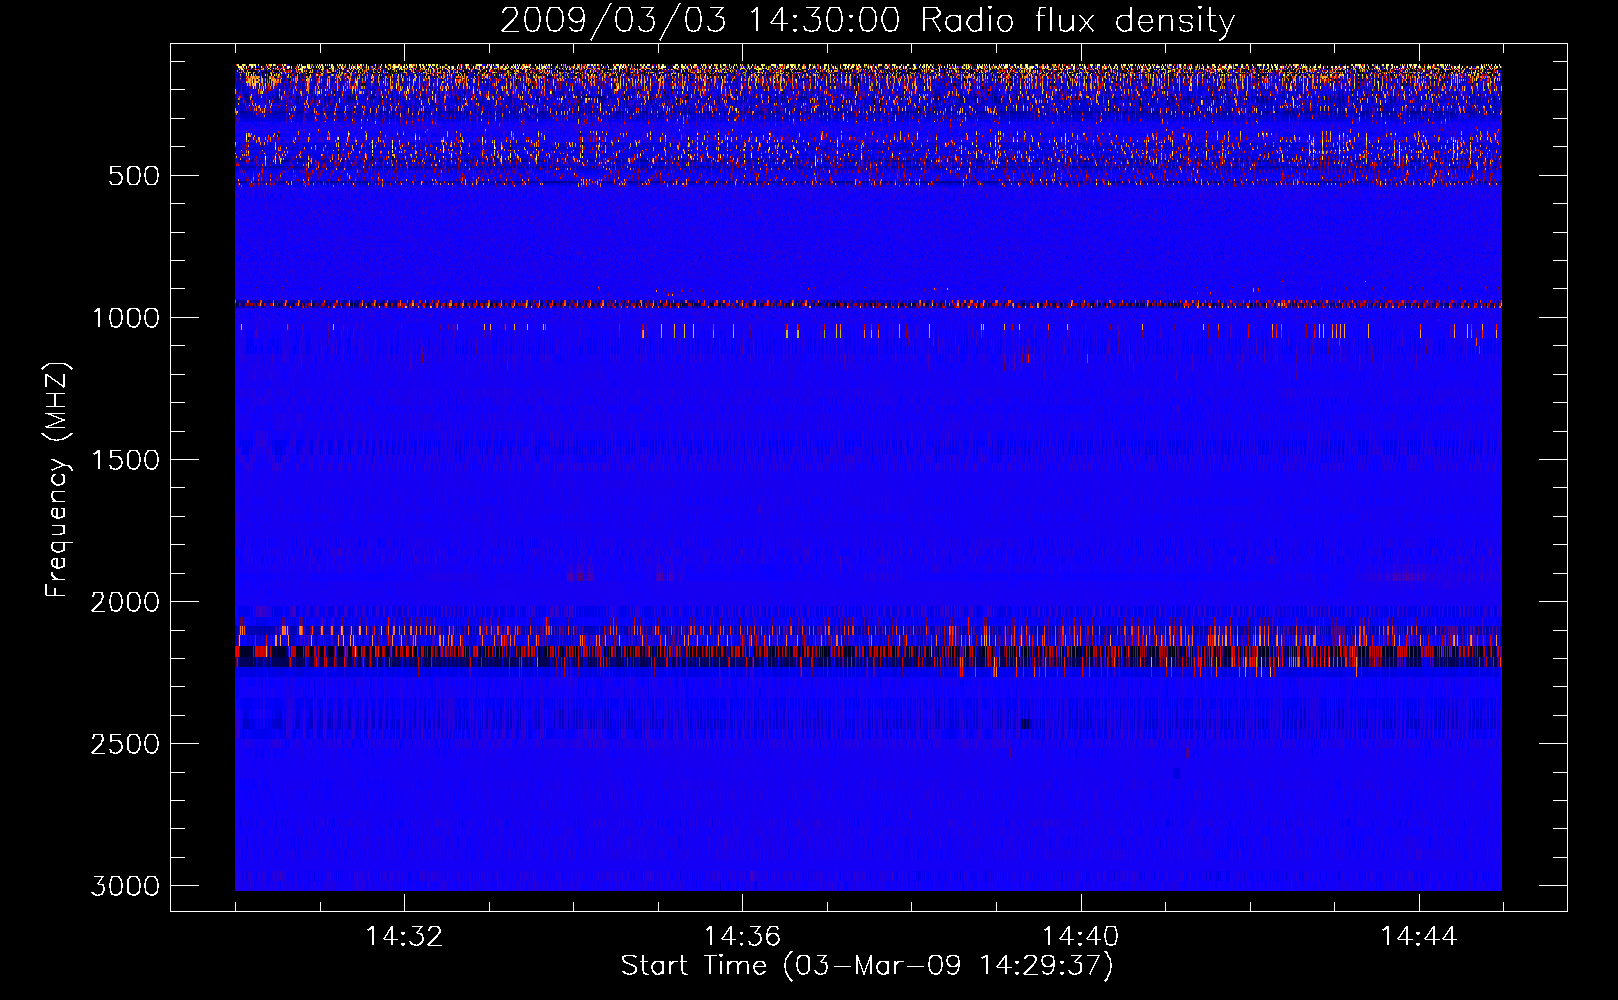Click the 14:32 time axis label

pos(404,937)
